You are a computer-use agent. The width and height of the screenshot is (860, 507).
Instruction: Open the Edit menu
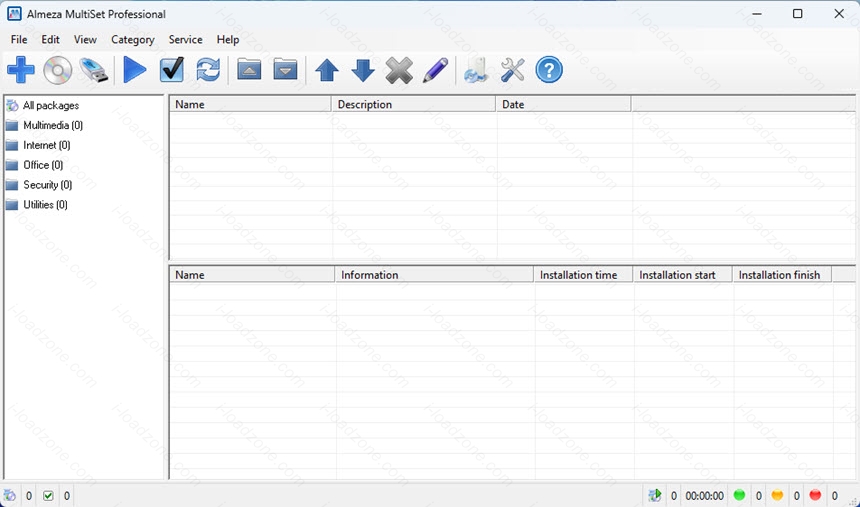(x=50, y=40)
